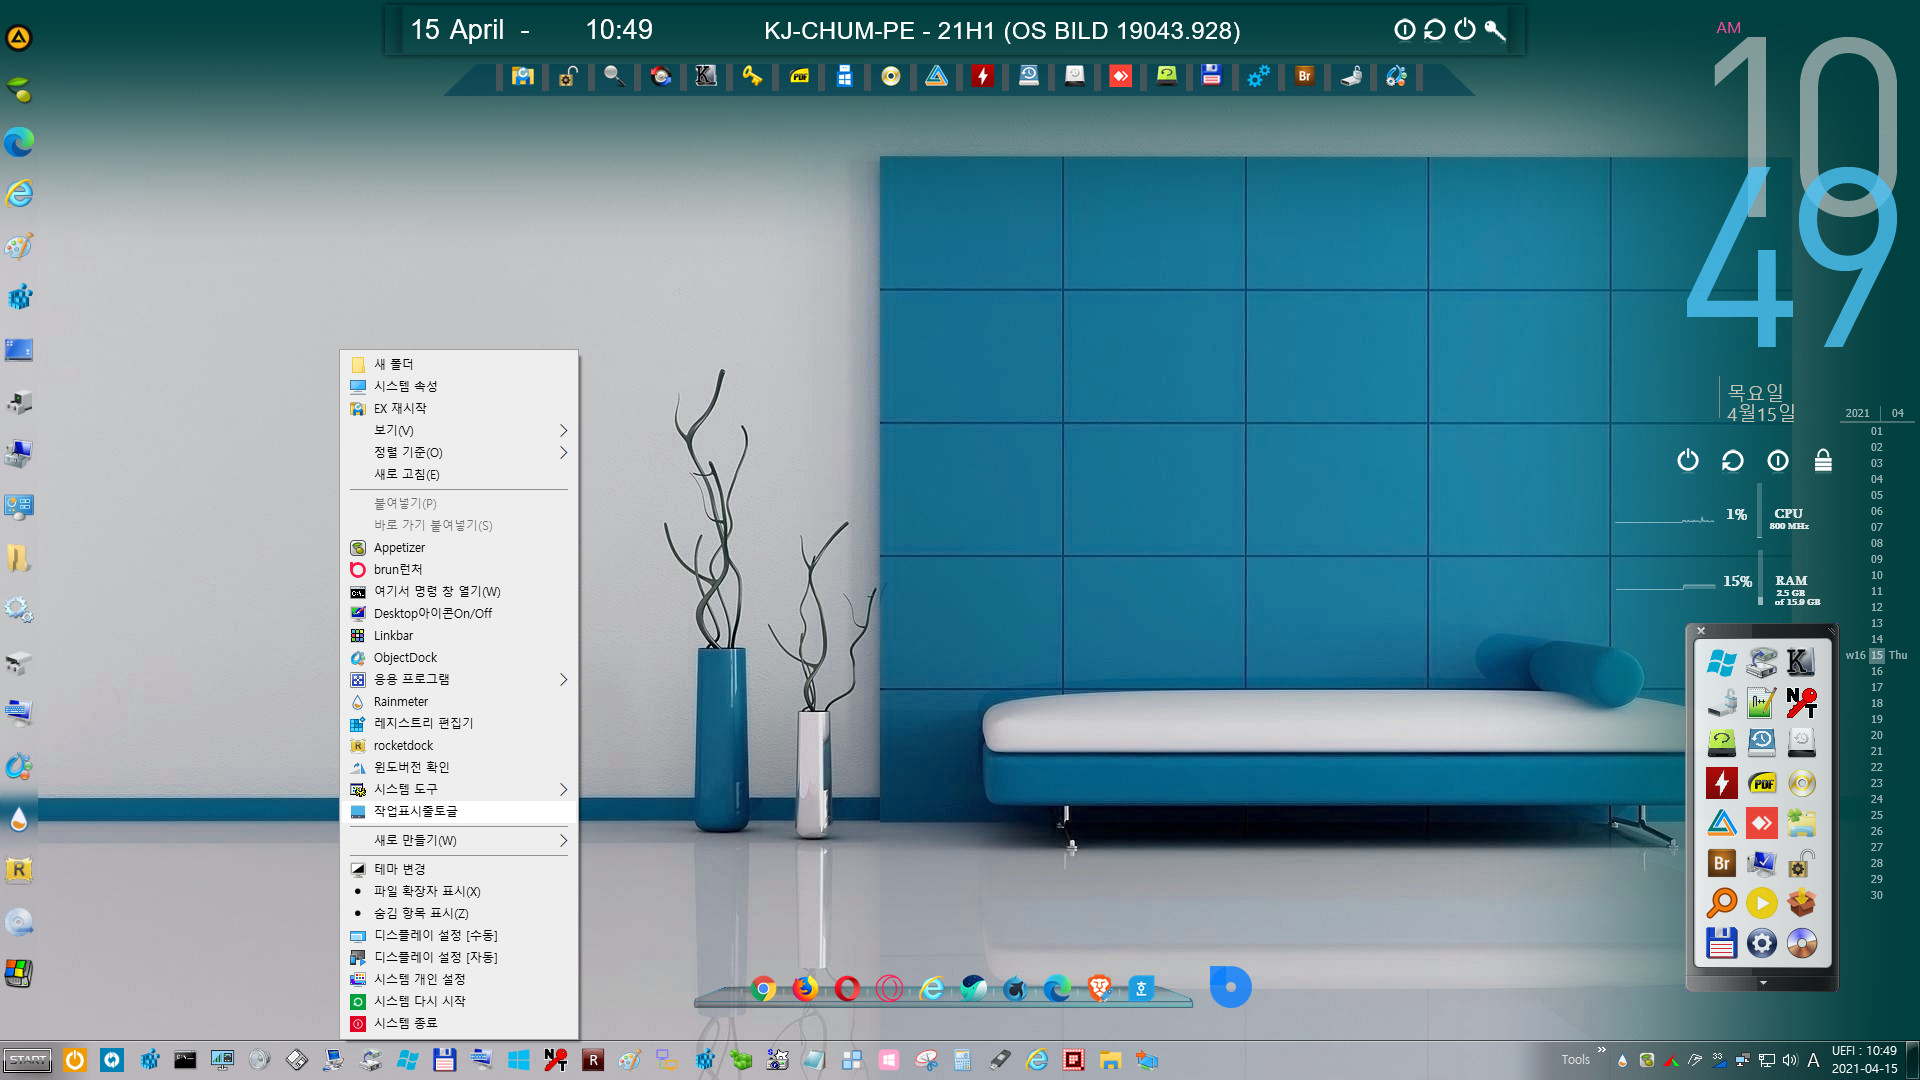Viewport: 1920px width, 1080px height.
Task: Click the UEFI clock in the system tray
Action: pos(1864,1059)
